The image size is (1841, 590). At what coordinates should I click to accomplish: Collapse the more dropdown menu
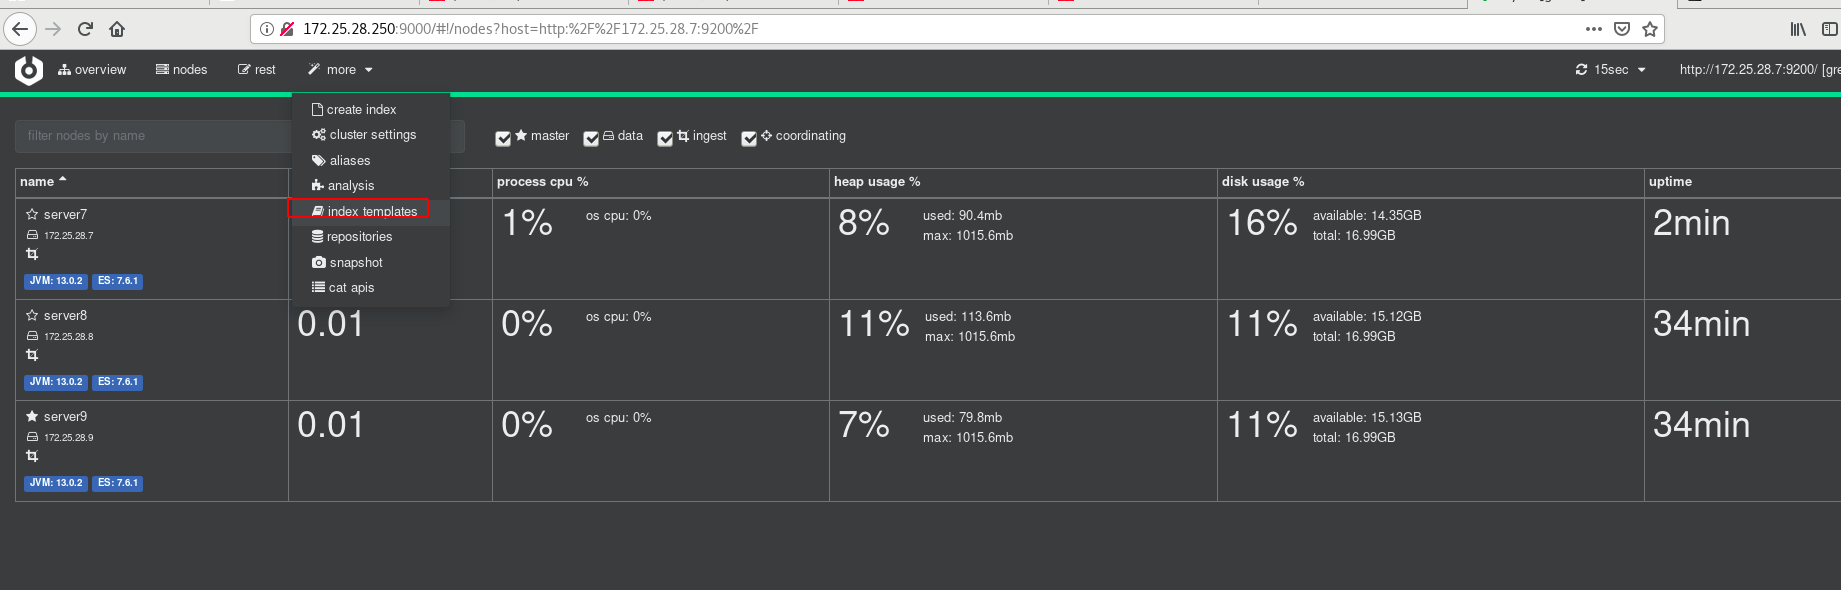tap(340, 70)
